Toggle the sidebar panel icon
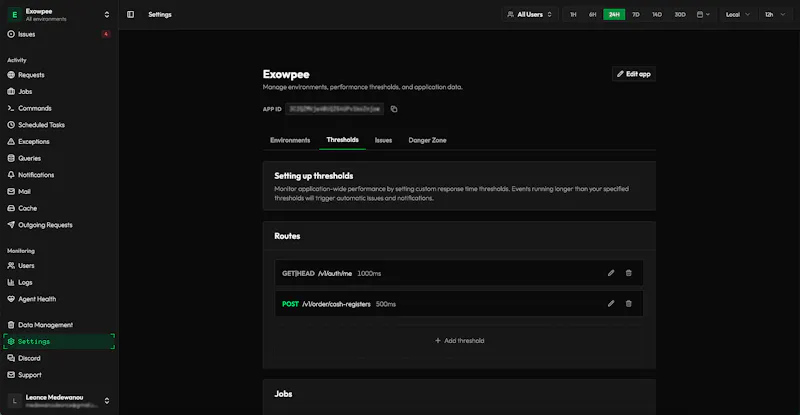Viewport: 800px width, 415px height. click(x=131, y=14)
